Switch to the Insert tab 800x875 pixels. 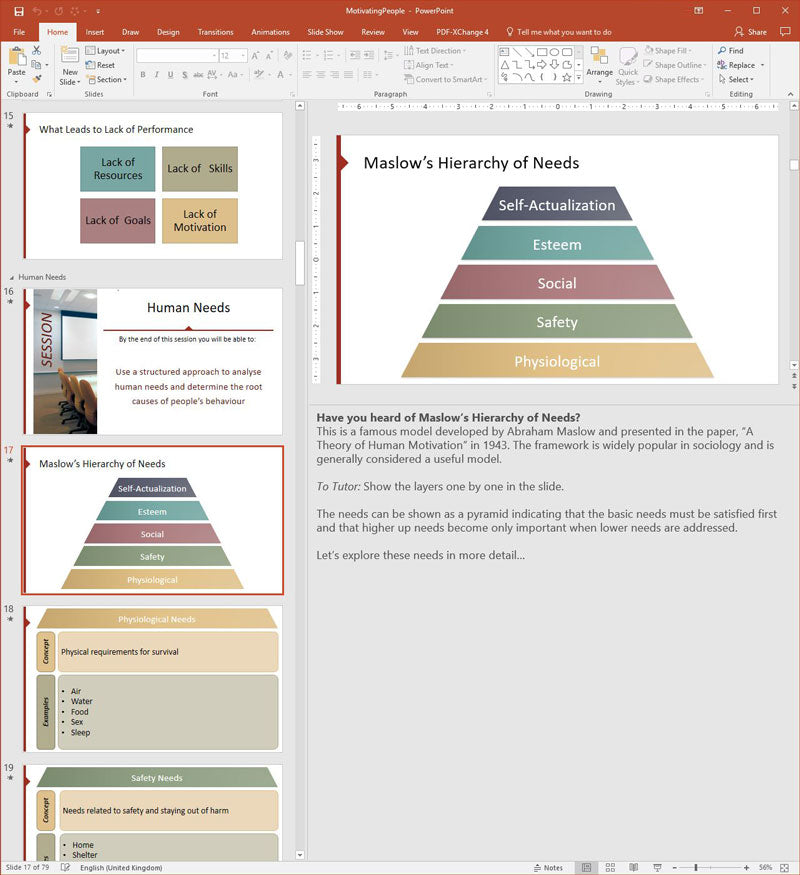coord(94,32)
